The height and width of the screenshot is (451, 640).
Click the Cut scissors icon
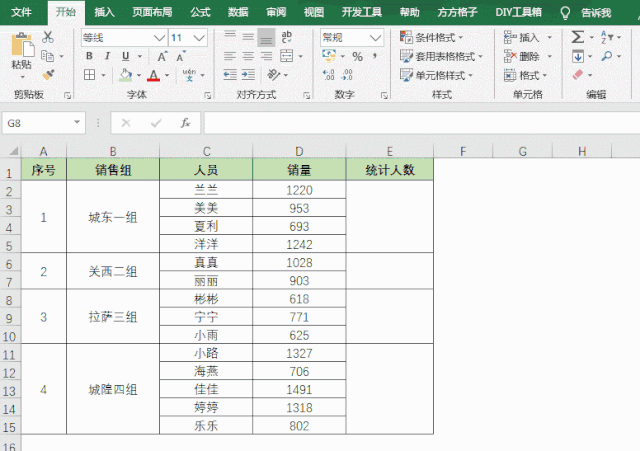pos(48,37)
